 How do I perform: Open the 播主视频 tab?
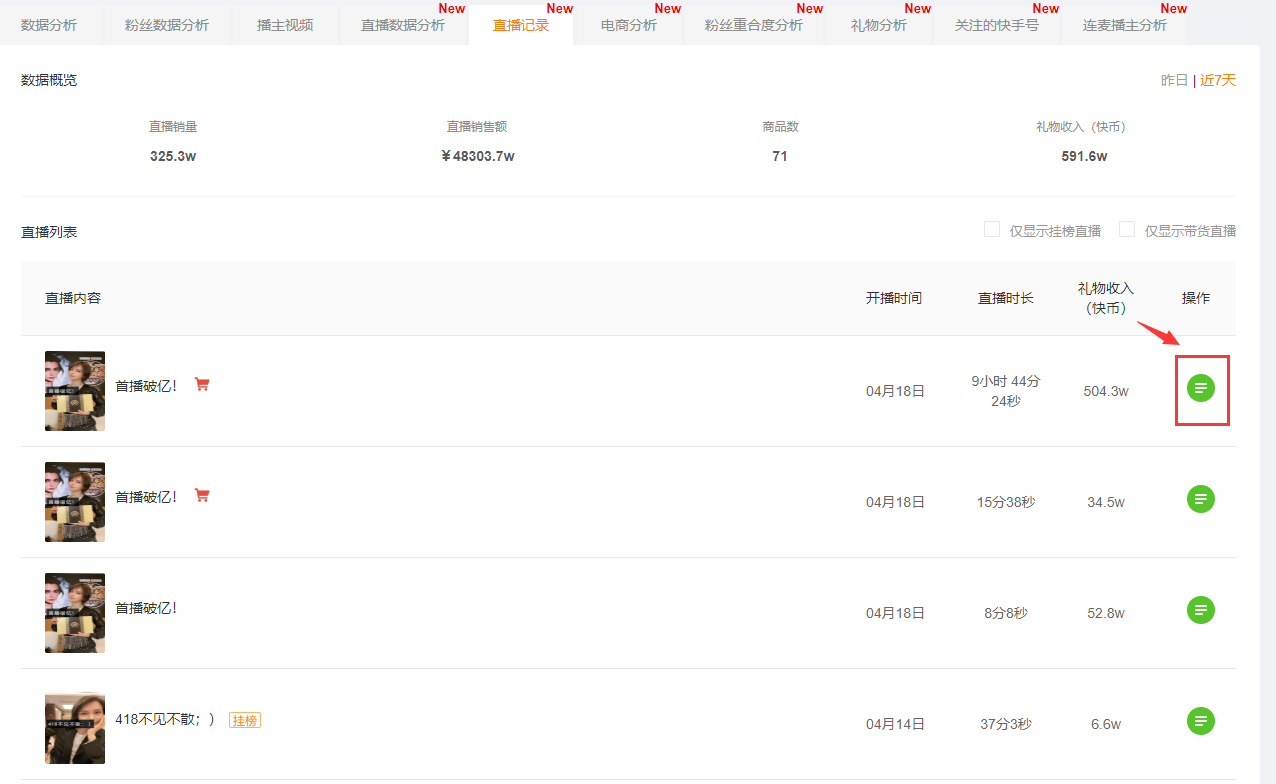285,25
